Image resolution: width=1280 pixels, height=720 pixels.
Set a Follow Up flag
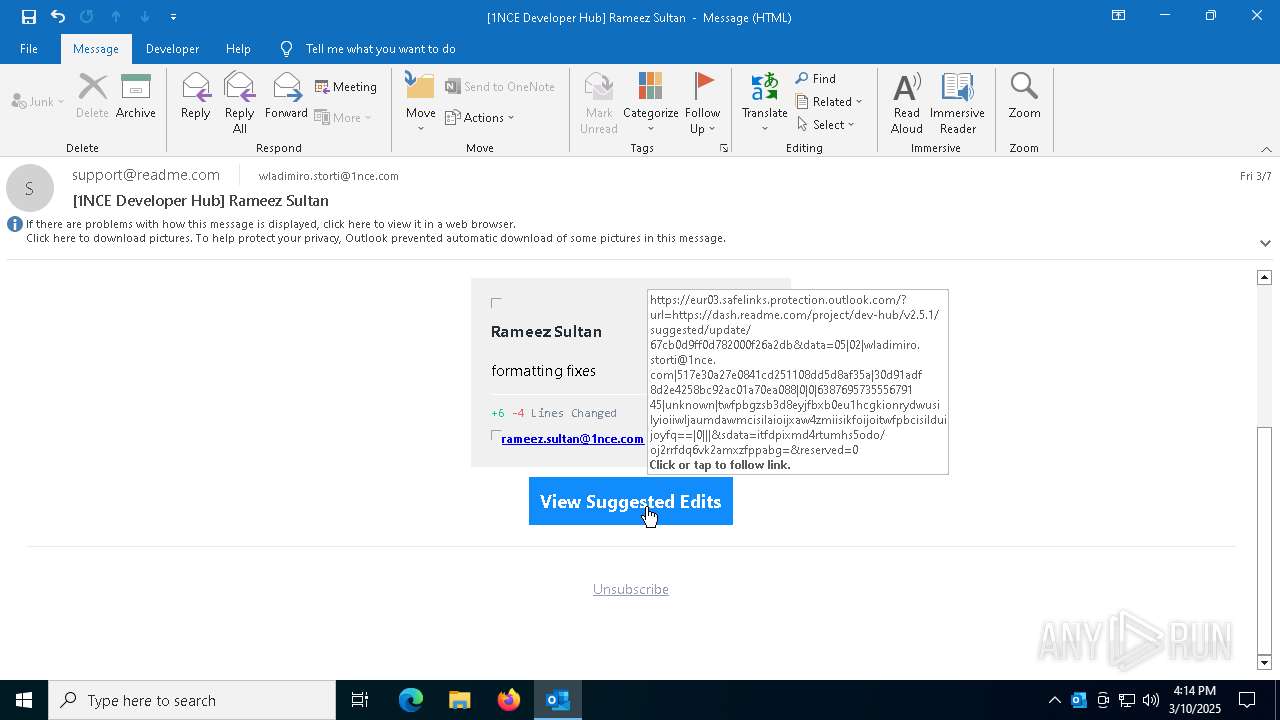[x=703, y=102]
